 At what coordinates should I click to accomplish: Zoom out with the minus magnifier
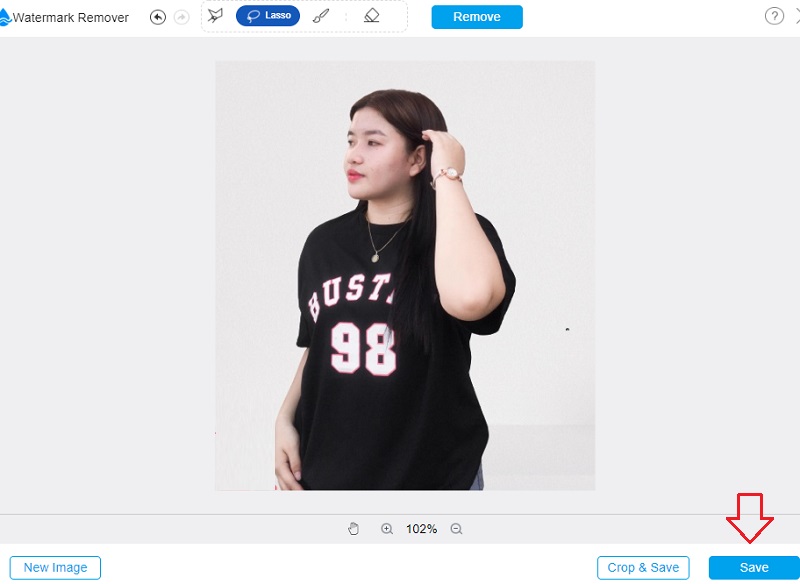tap(456, 529)
